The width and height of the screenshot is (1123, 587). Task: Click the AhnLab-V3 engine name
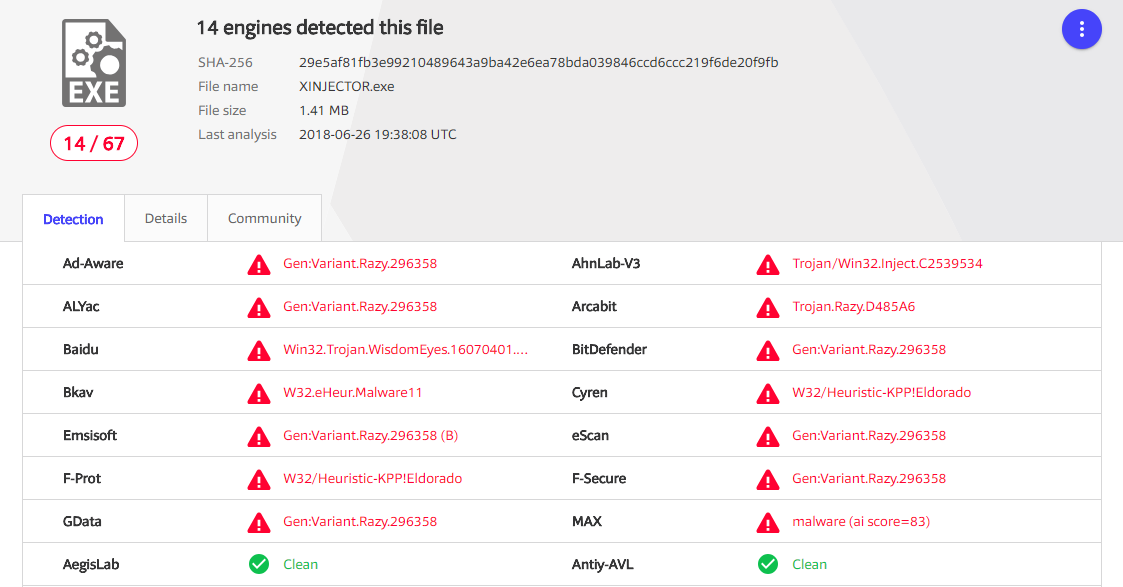click(606, 263)
